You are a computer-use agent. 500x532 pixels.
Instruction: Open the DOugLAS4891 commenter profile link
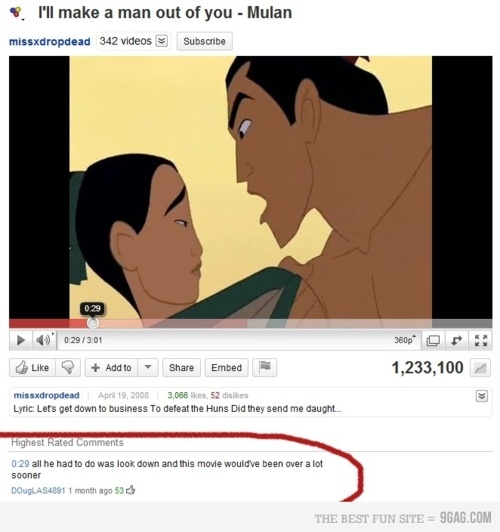click(38, 491)
